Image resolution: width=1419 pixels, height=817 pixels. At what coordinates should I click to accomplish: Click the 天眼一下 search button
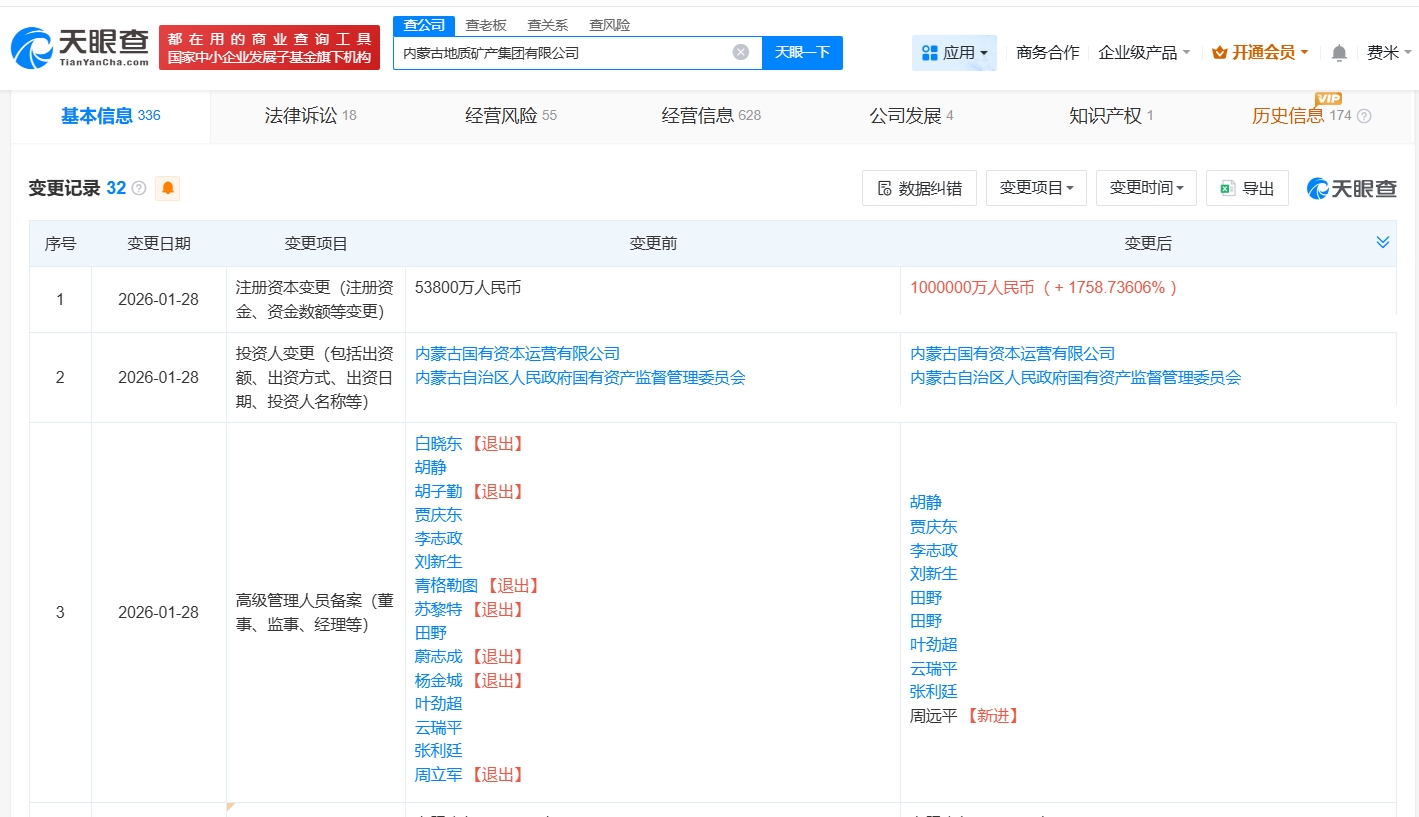point(802,52)
